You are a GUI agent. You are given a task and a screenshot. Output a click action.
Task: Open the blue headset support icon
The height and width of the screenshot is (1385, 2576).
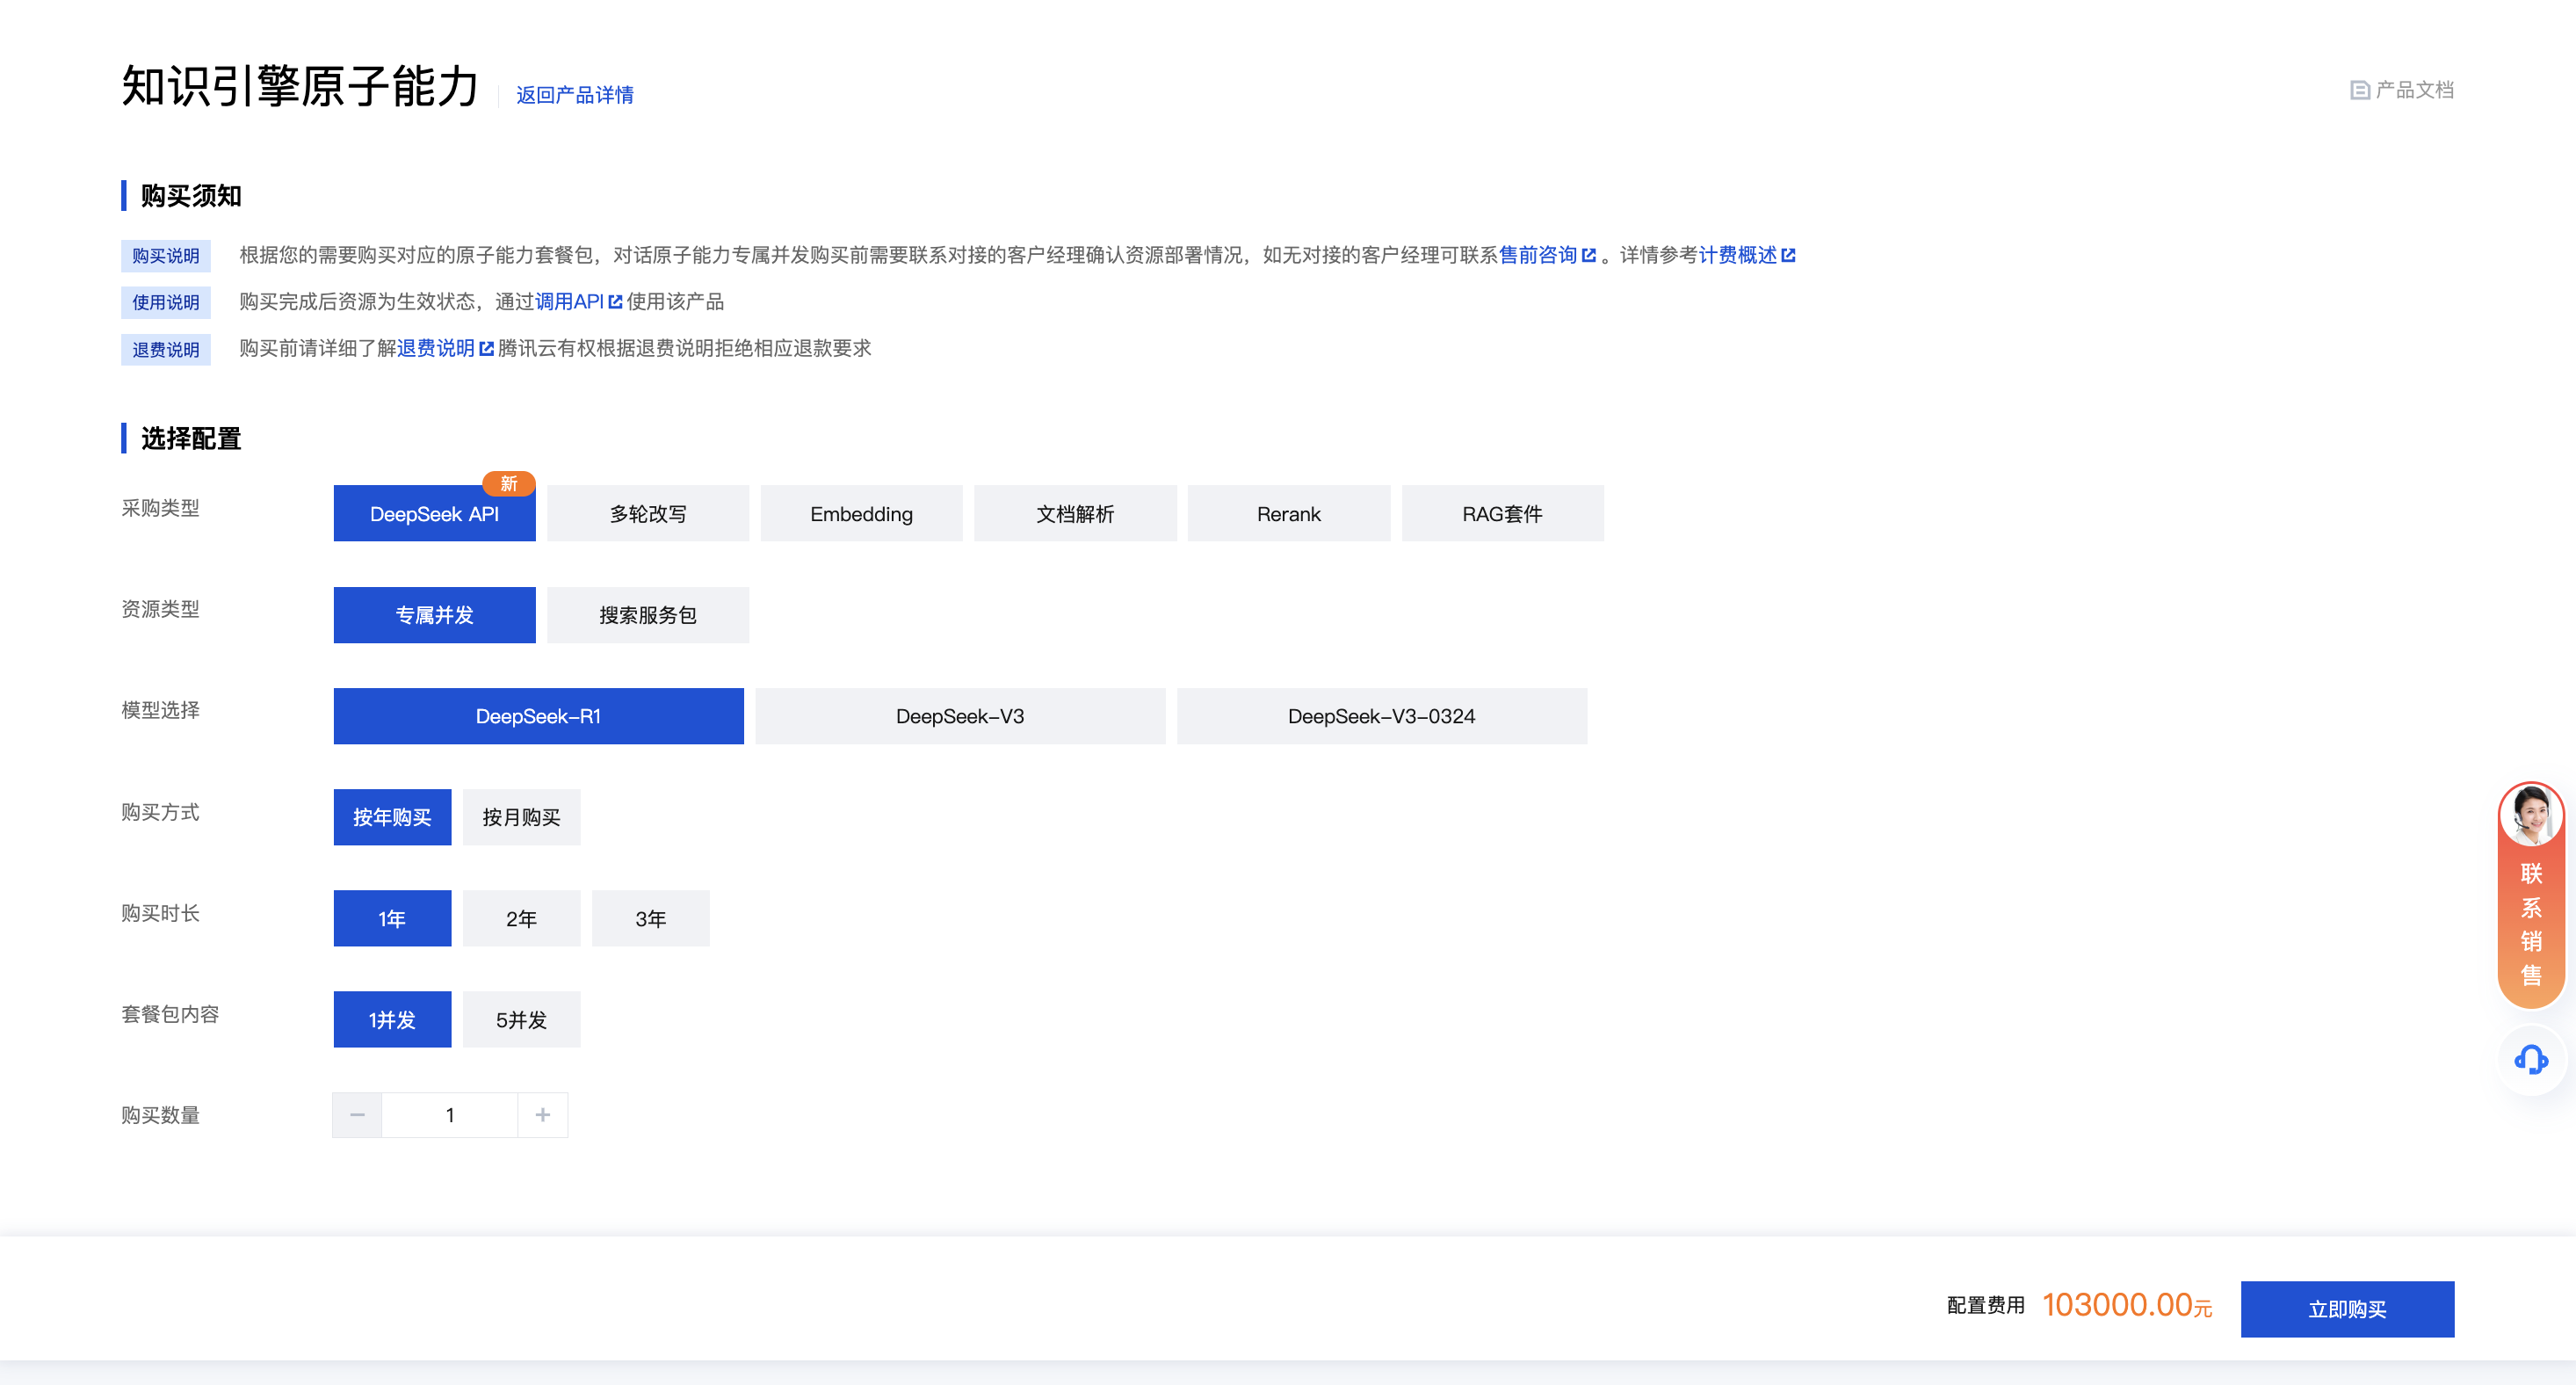(x=2531, y=1059)
